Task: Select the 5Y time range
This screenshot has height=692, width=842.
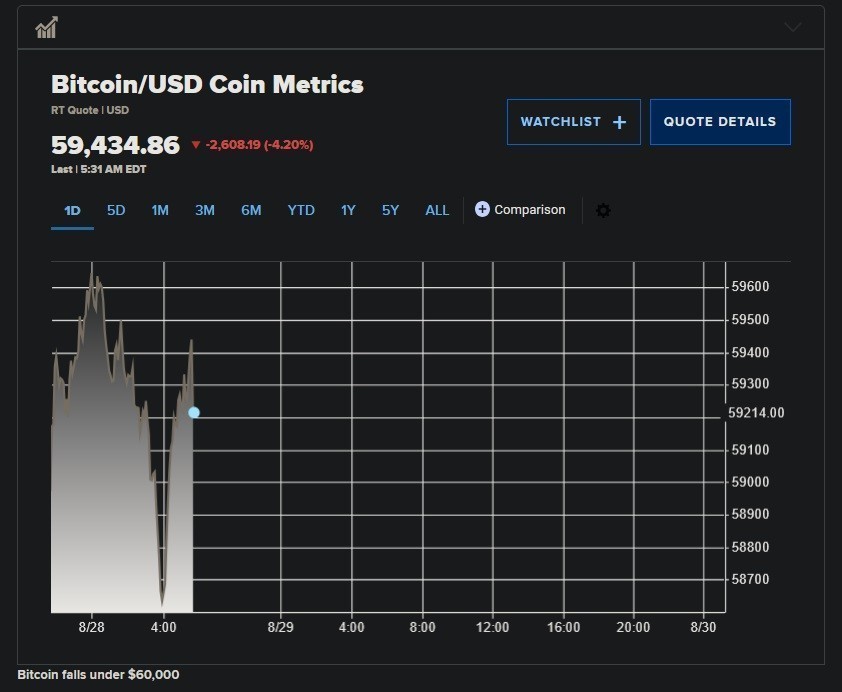Action: [390, 210]
